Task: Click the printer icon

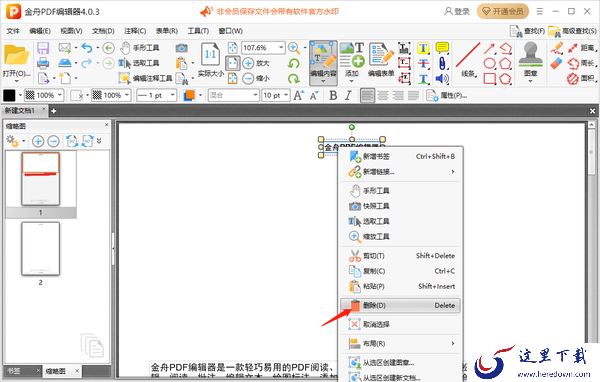Action: click(x=43, y=63)
